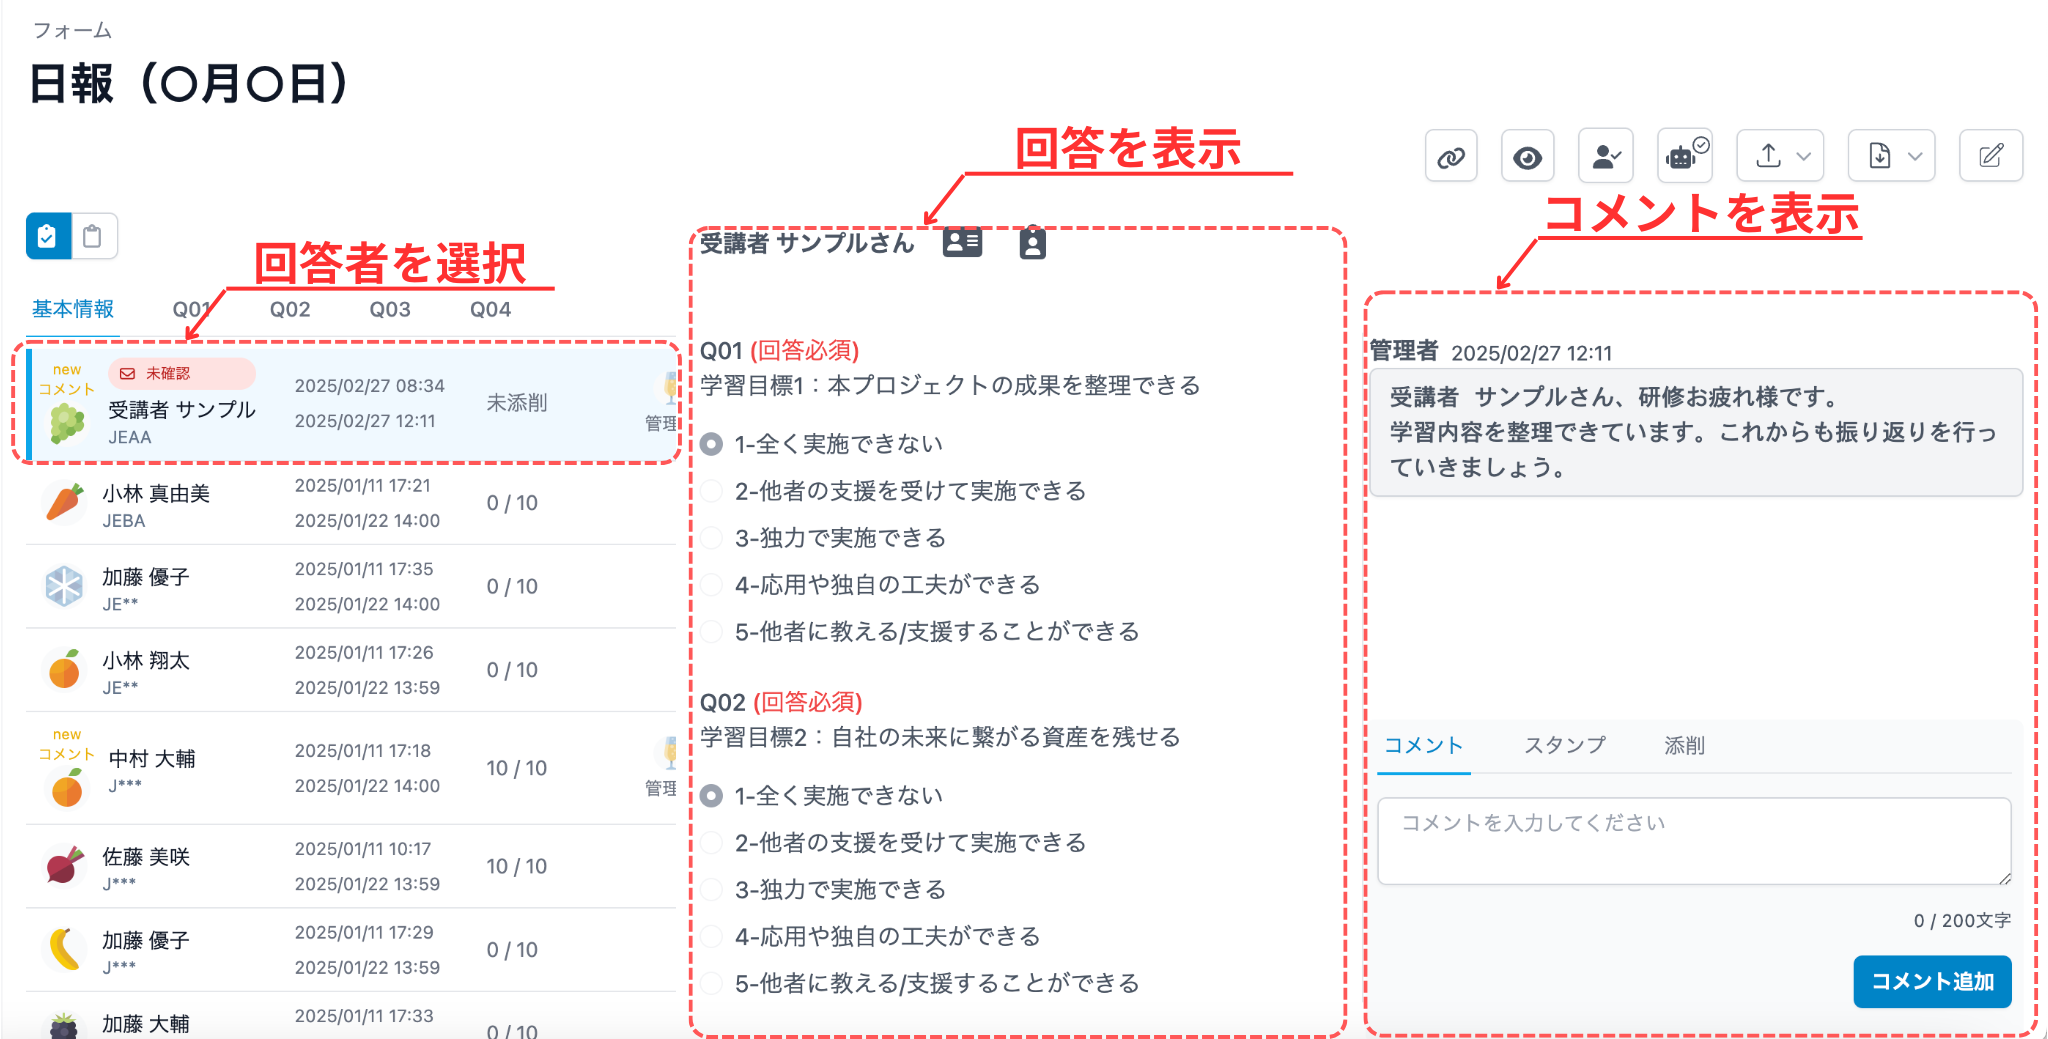
Task: Open the 添削 tab
Action: [x=1684, y=745]
